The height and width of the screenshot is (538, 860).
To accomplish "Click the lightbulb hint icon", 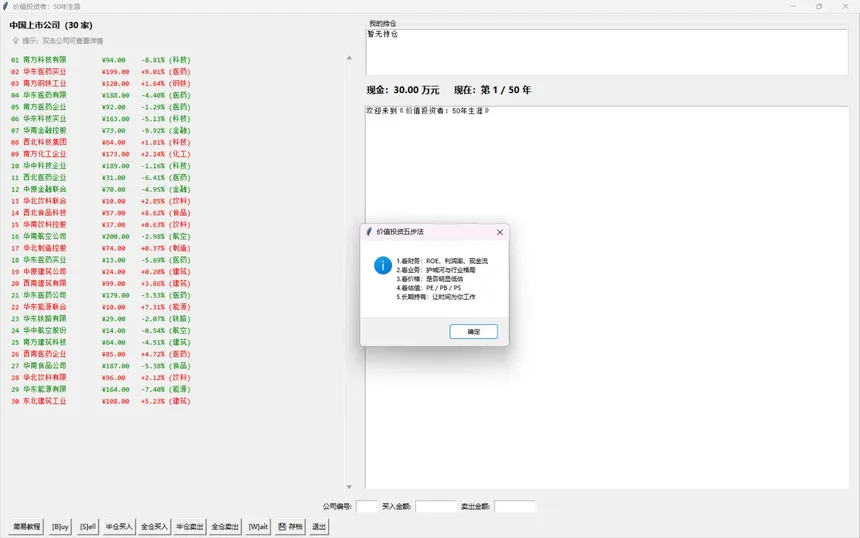I will point(16,41).
